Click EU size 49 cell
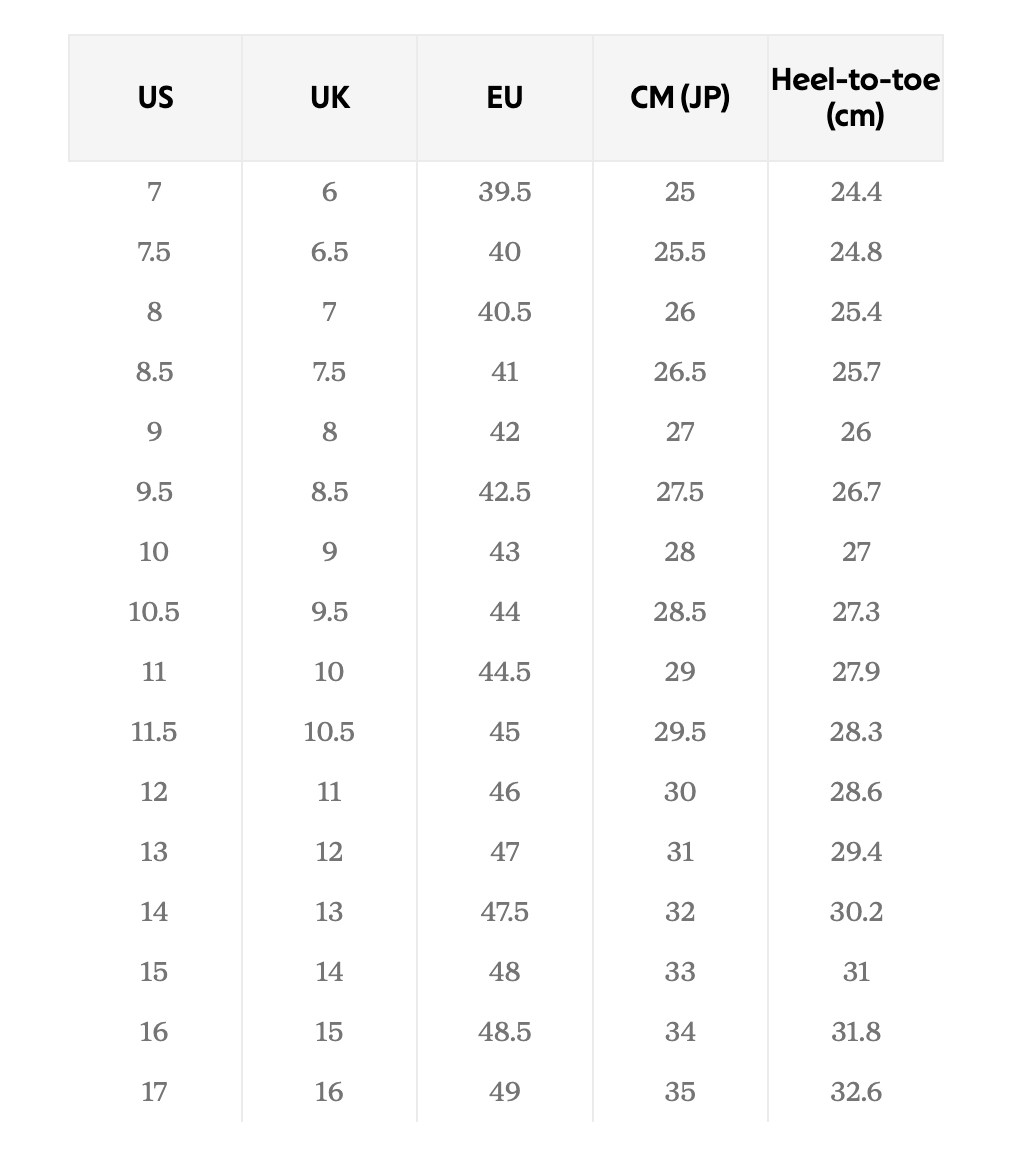The image size is (1010, 1158). pos(505,1092)
